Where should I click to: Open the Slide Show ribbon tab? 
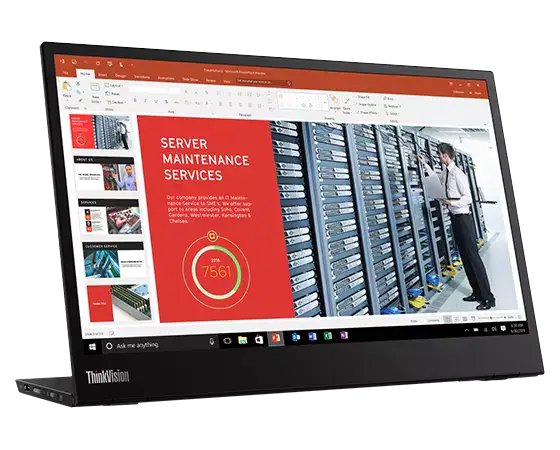[x=190, y=80]
